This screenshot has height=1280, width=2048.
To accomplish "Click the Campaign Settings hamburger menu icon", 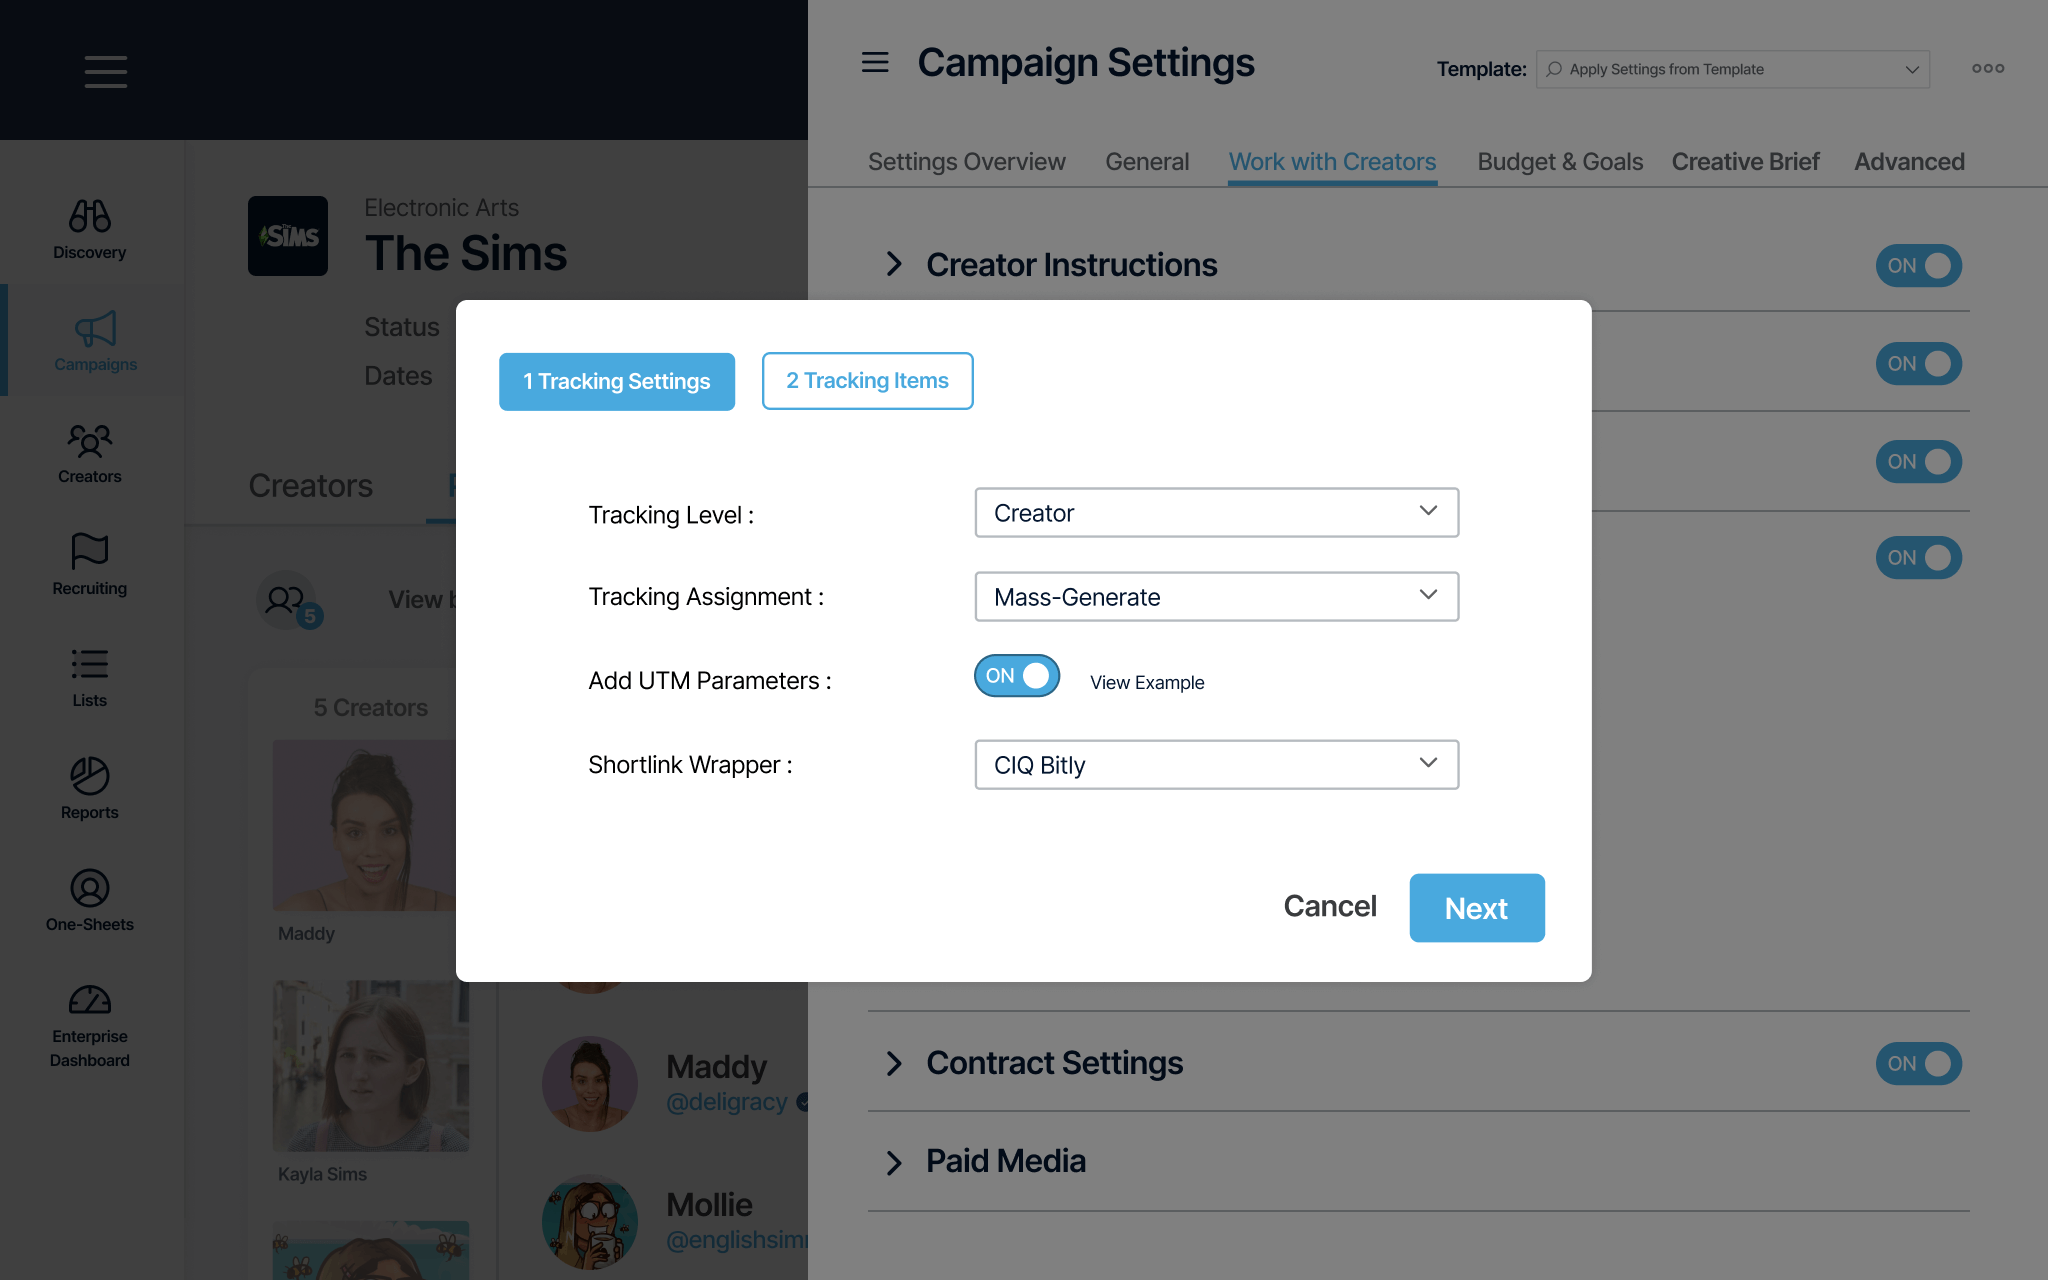I will 875,63.
